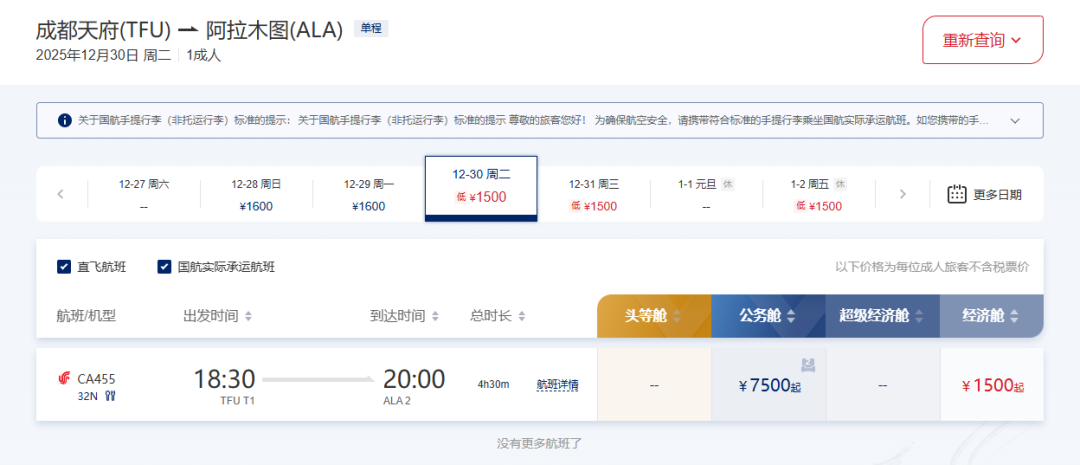Choose the ¥7500 business class fare
The width and height of the screenshot is (1080, 465).
click(769, 386)
